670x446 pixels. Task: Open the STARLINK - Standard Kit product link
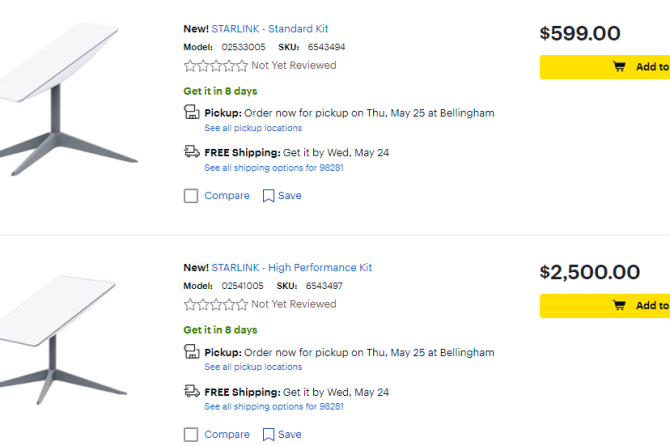point(269,29)
